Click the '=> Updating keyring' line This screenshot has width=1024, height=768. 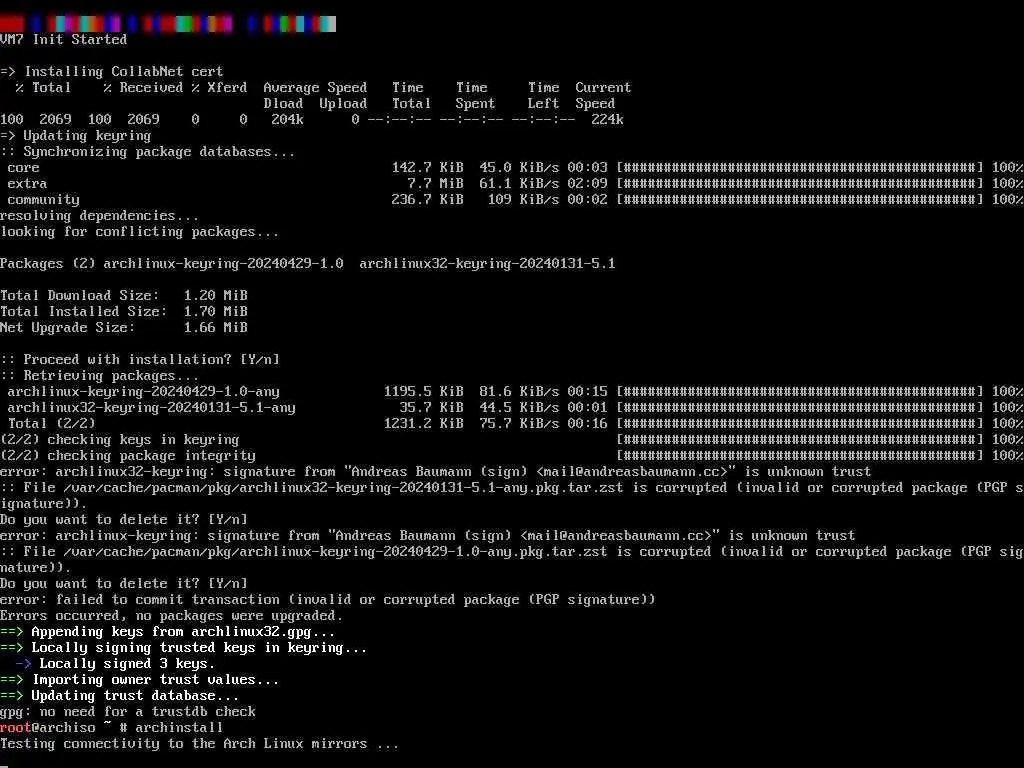click(76, 136)
